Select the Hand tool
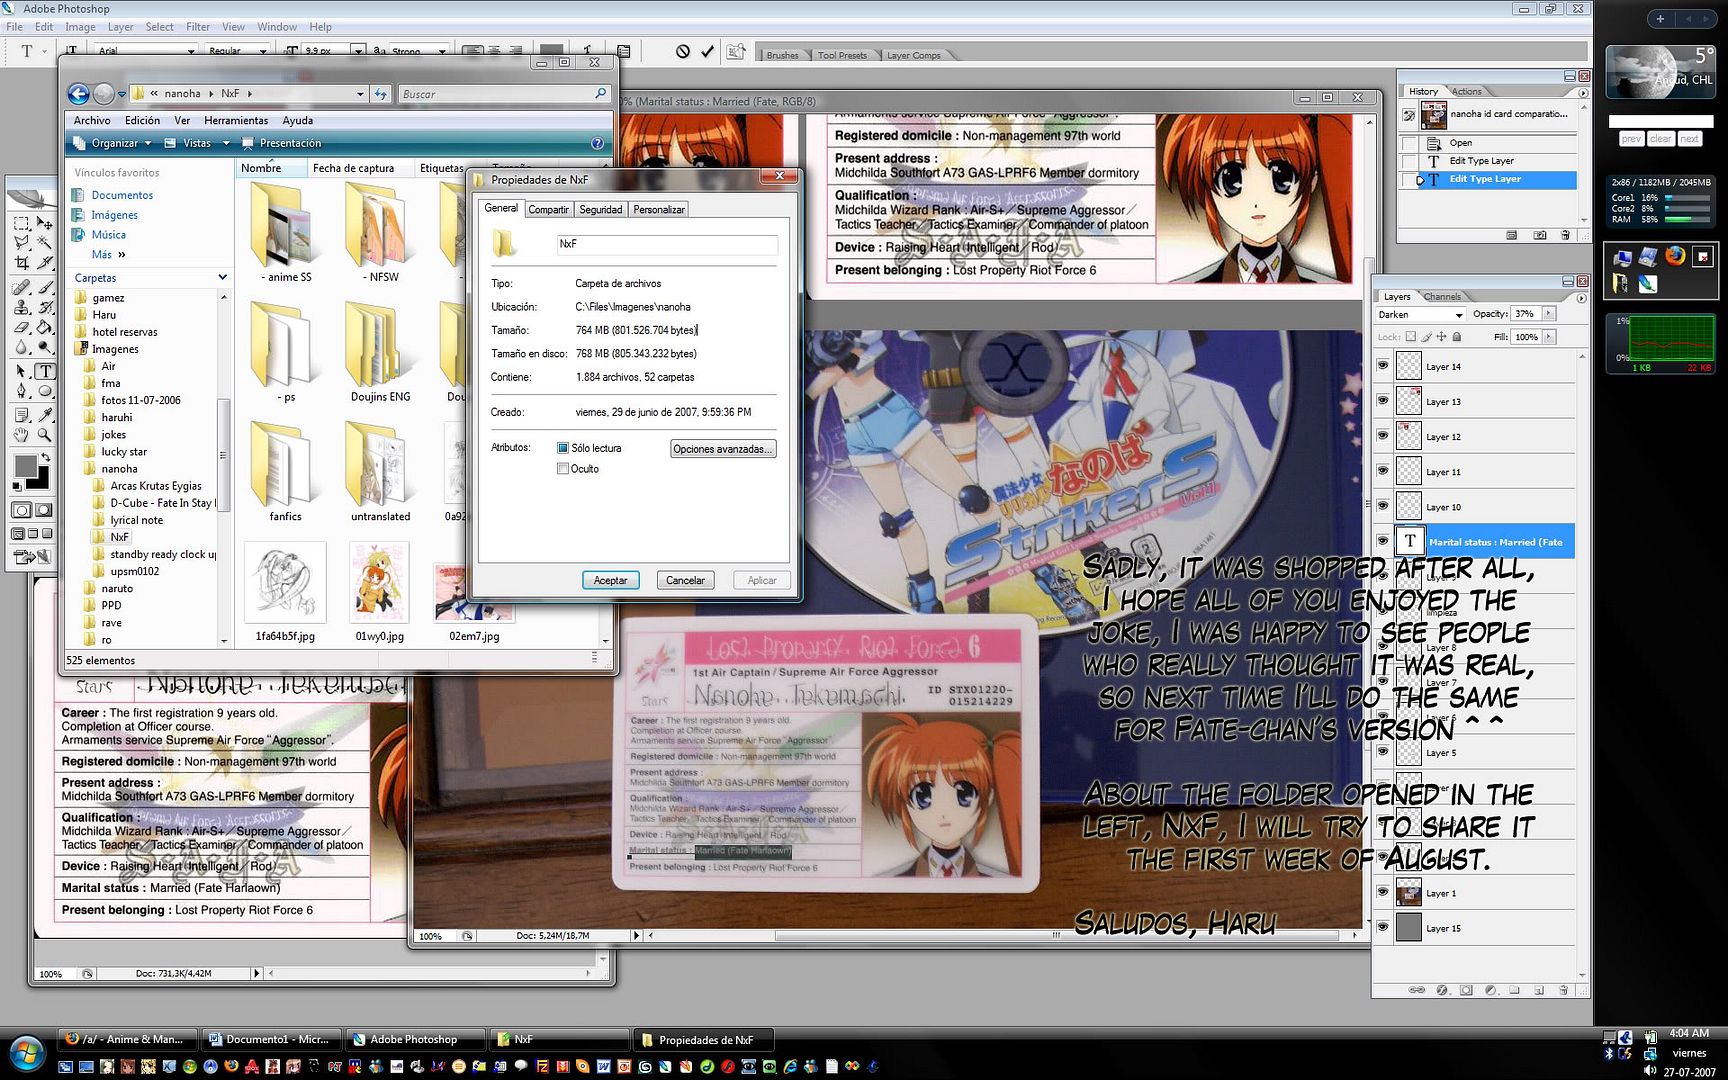The width and height of the screenshot is (1728, 1080). pos(21,435)
